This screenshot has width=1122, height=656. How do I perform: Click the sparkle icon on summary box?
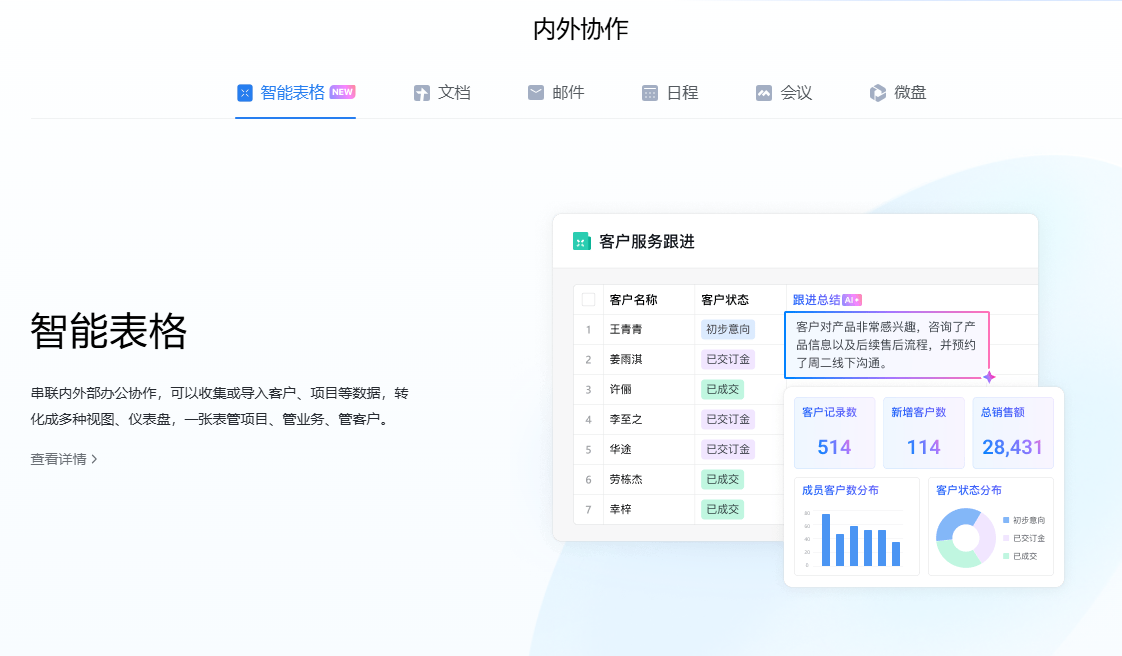click(989, 377)
